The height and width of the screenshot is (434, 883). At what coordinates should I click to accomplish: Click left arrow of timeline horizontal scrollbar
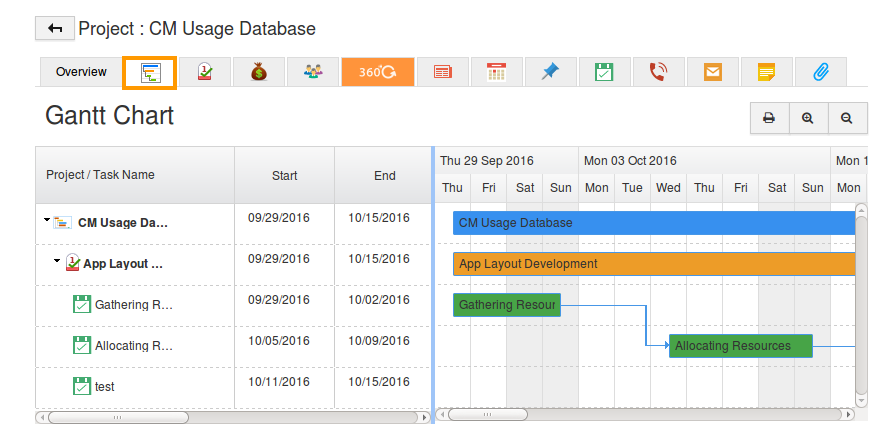tap(442, 415)
